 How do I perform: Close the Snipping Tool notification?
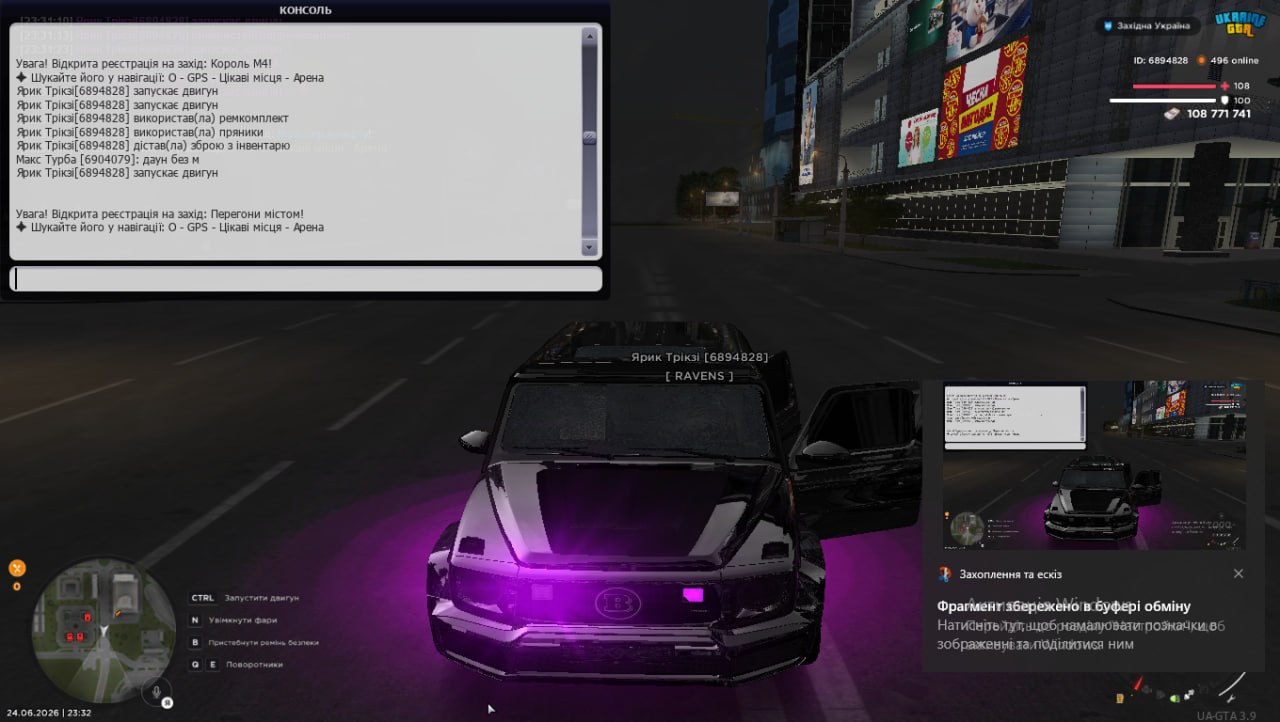[1238, 574]
